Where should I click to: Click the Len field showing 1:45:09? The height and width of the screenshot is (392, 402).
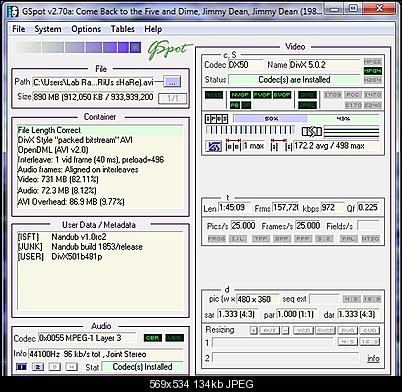tap(234, 208)
